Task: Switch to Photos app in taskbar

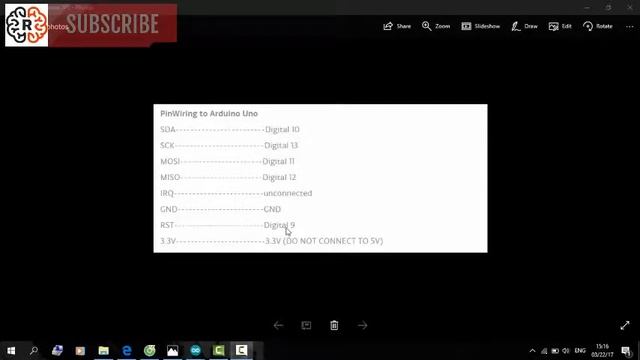Action: [x=172, y=351]
